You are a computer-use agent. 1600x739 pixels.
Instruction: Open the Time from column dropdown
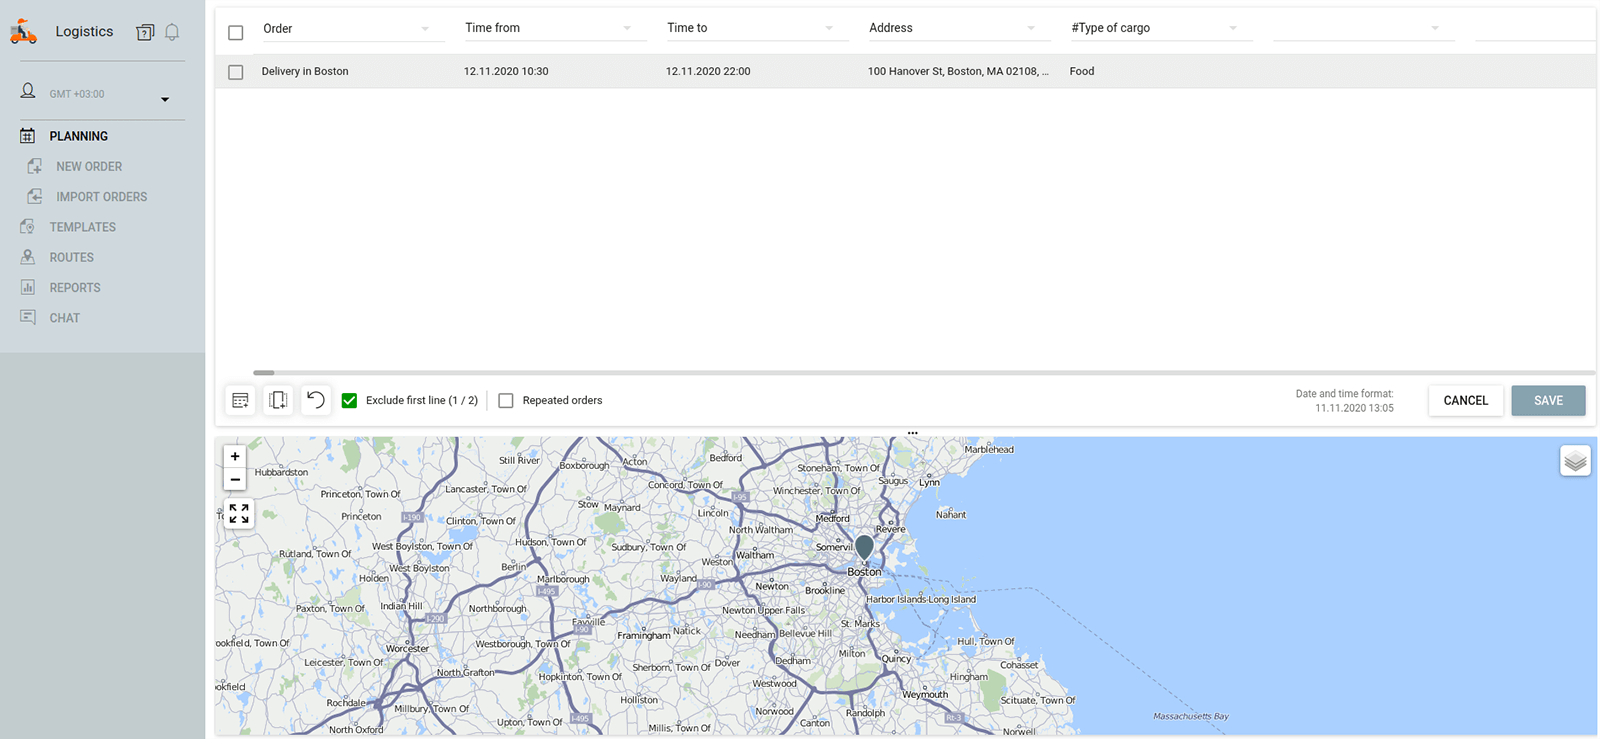pos(627,28)
